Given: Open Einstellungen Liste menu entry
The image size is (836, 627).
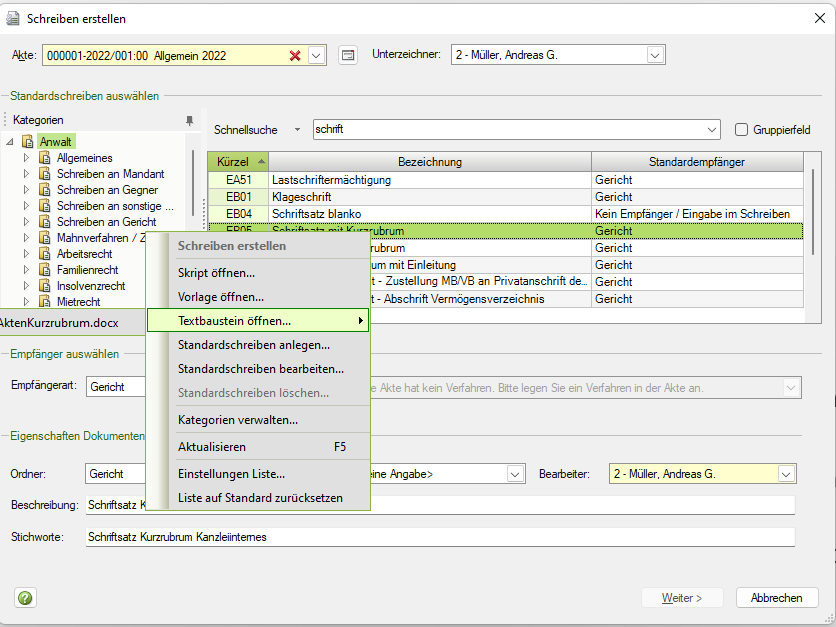Looking at the screenshot, I should (258, 474).
